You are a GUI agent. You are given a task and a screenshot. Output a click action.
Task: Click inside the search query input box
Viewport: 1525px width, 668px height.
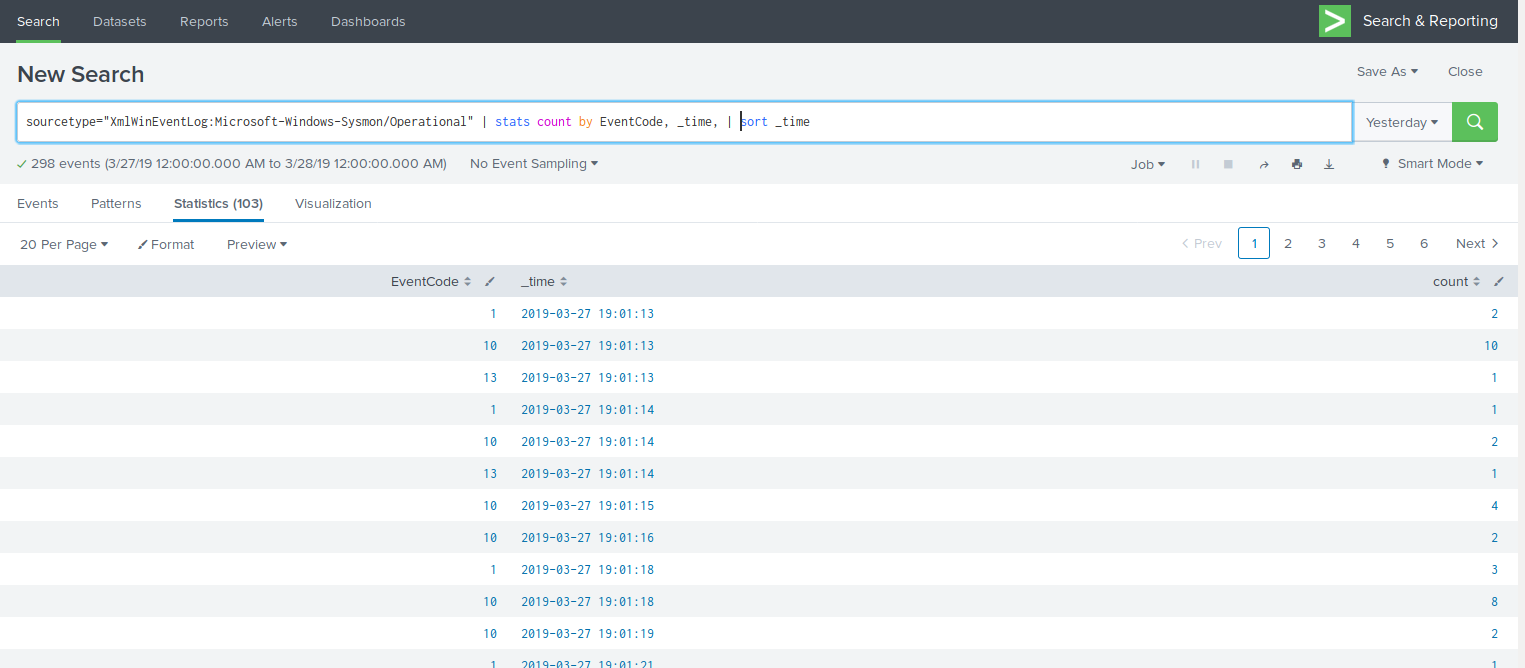pos(1000,122)
